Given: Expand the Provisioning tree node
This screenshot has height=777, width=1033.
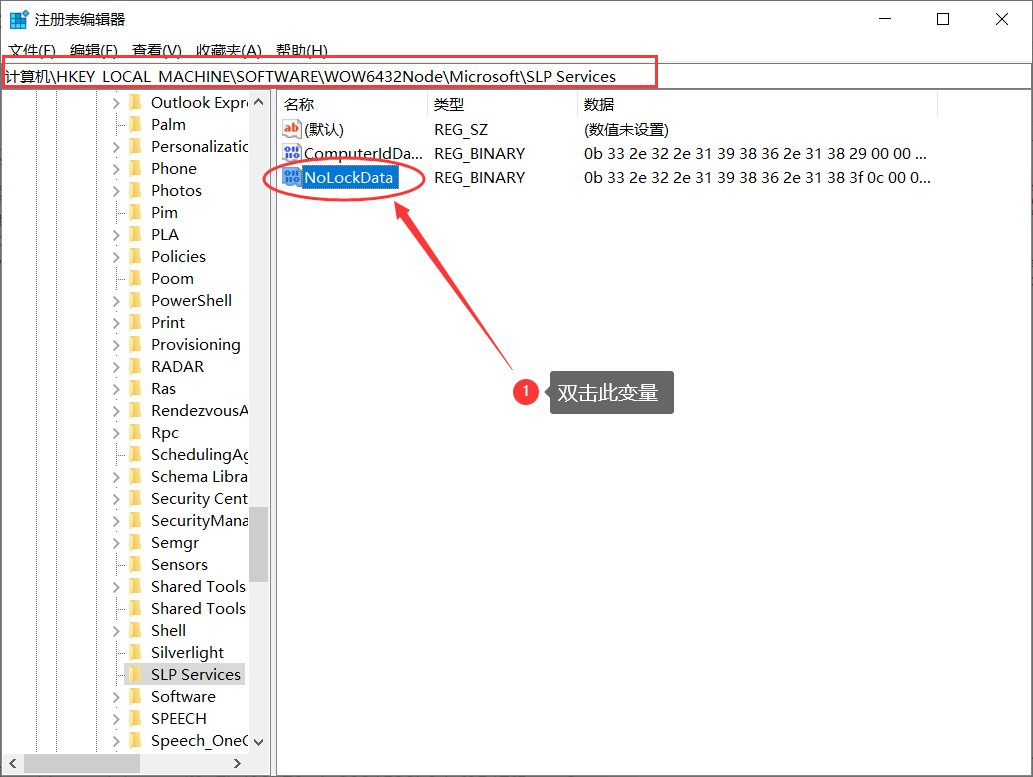Looking at the screenshot, I should coord(116,345).
